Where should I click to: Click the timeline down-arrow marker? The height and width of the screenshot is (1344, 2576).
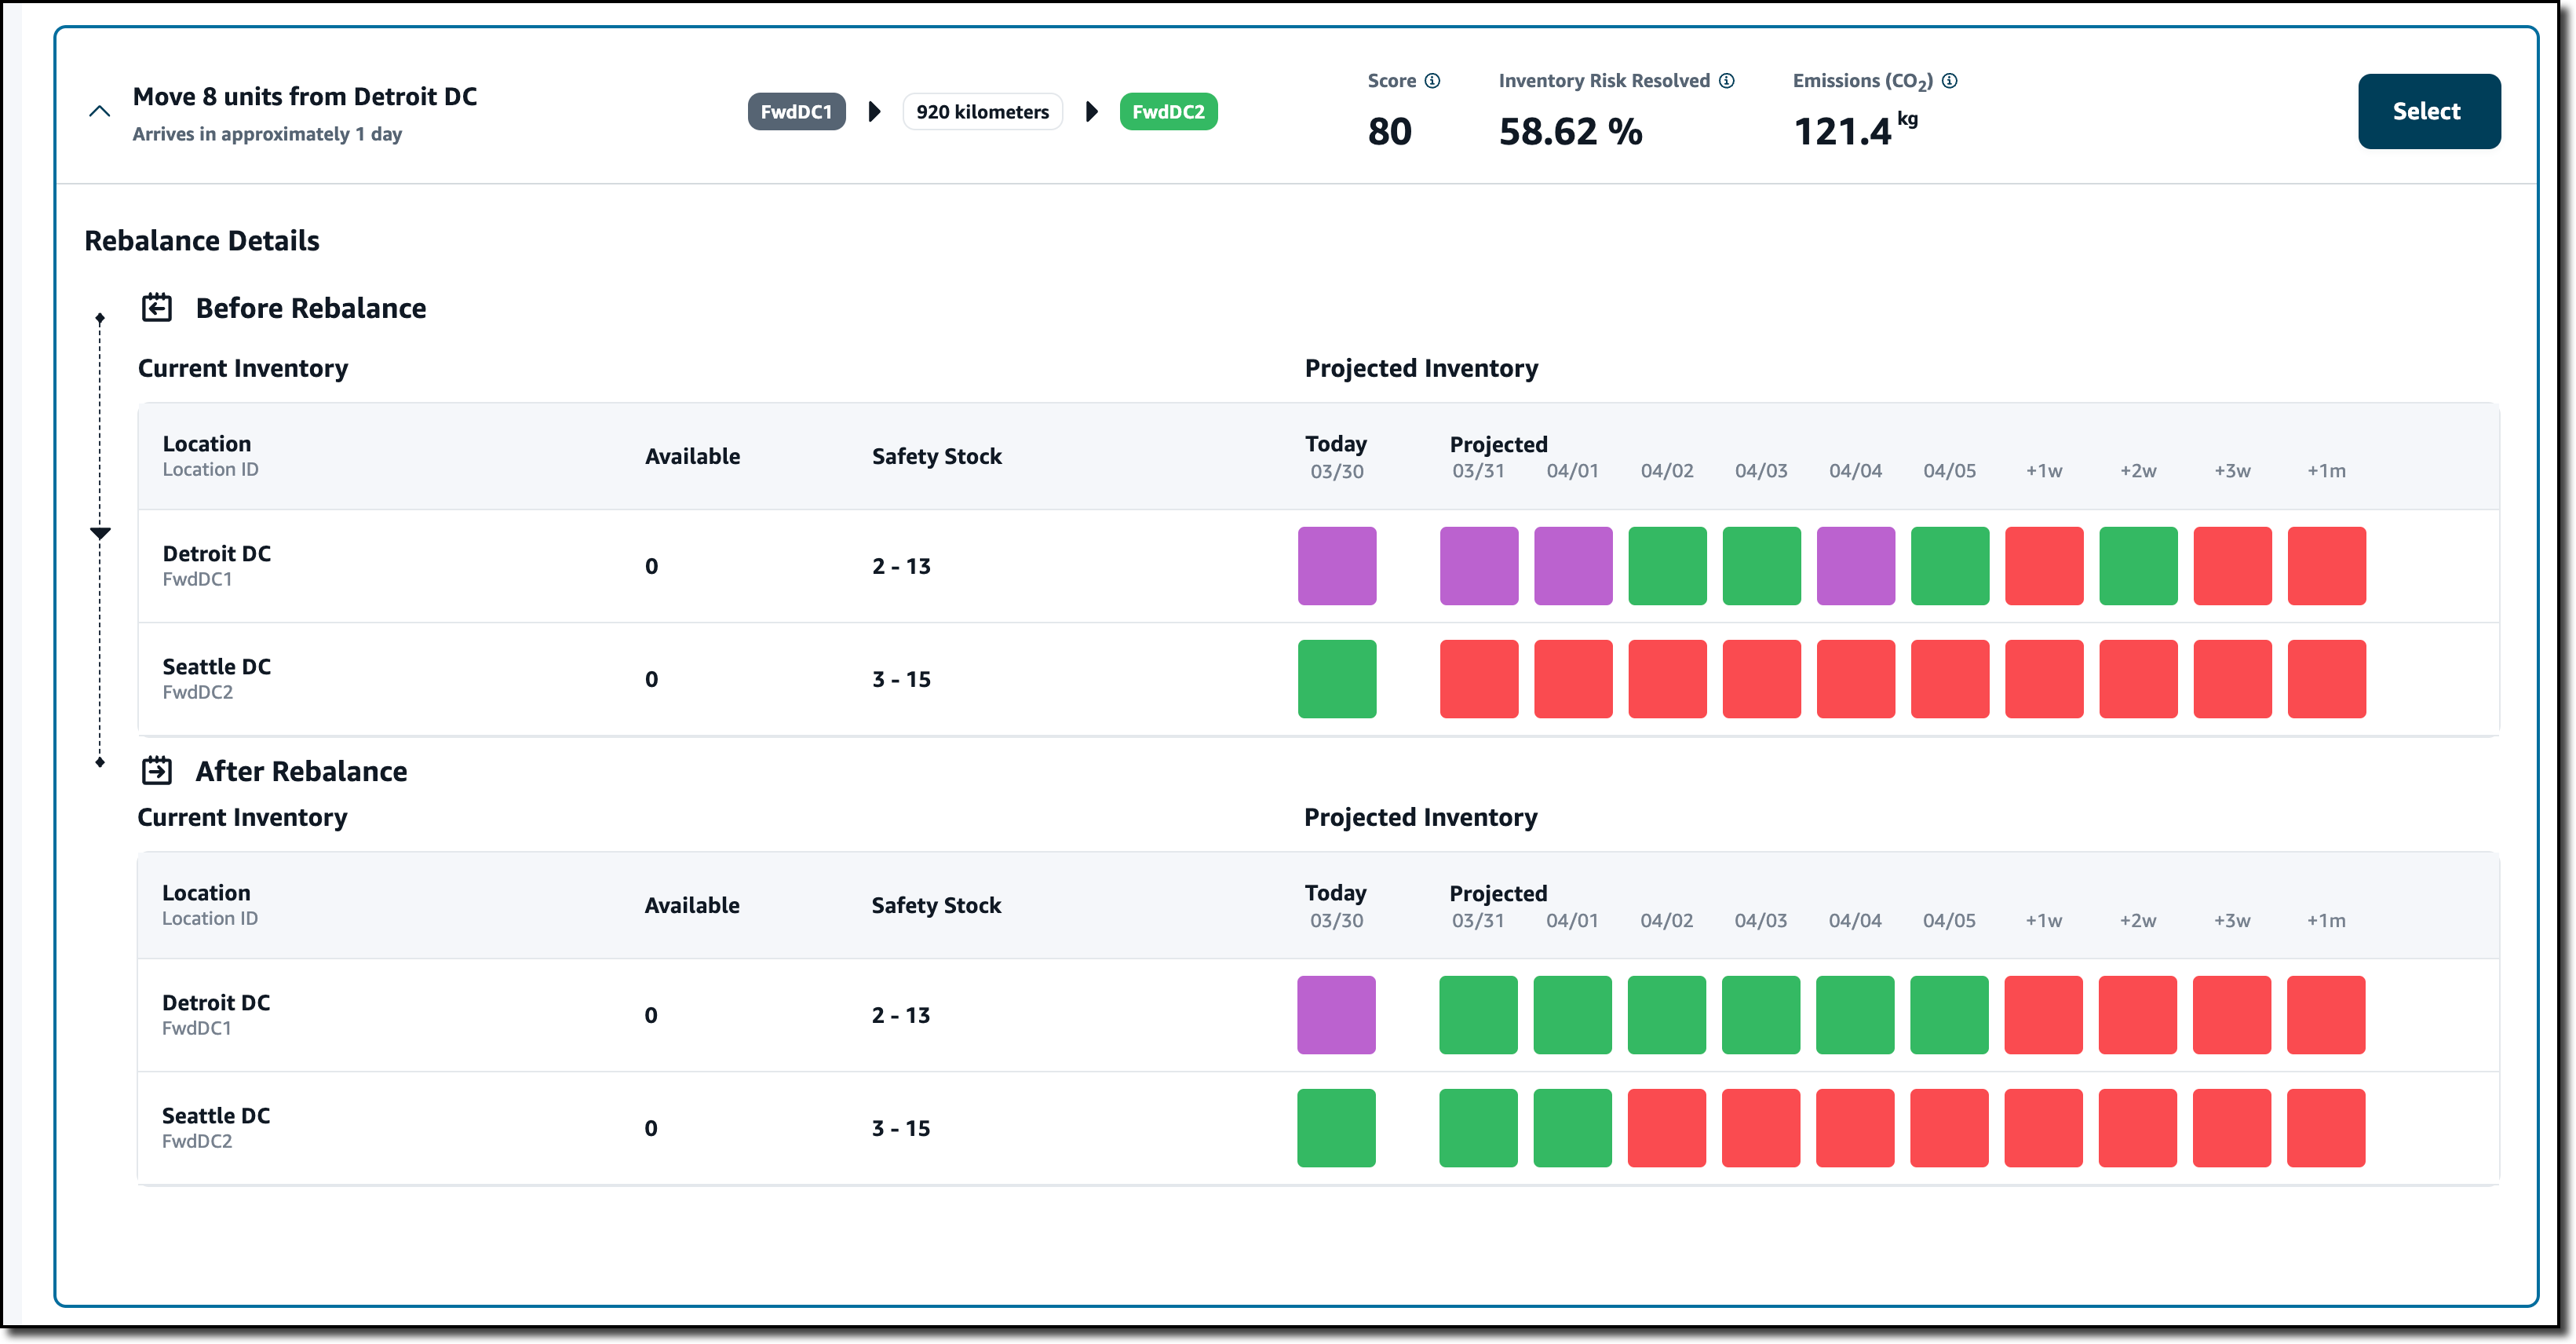(x=100, y=533)
